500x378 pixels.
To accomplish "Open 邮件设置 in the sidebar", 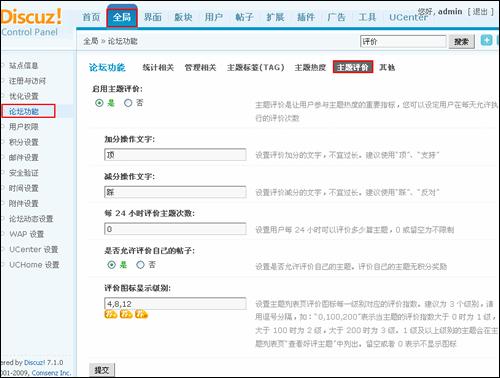I will tap(24, 157).
